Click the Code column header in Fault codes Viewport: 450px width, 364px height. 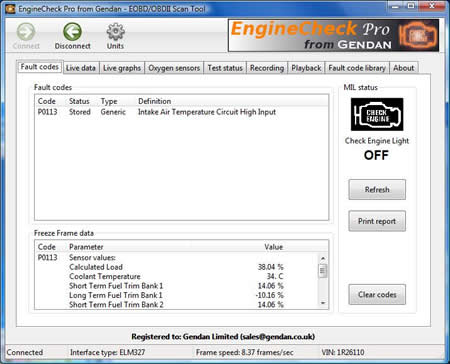(47, 101)
